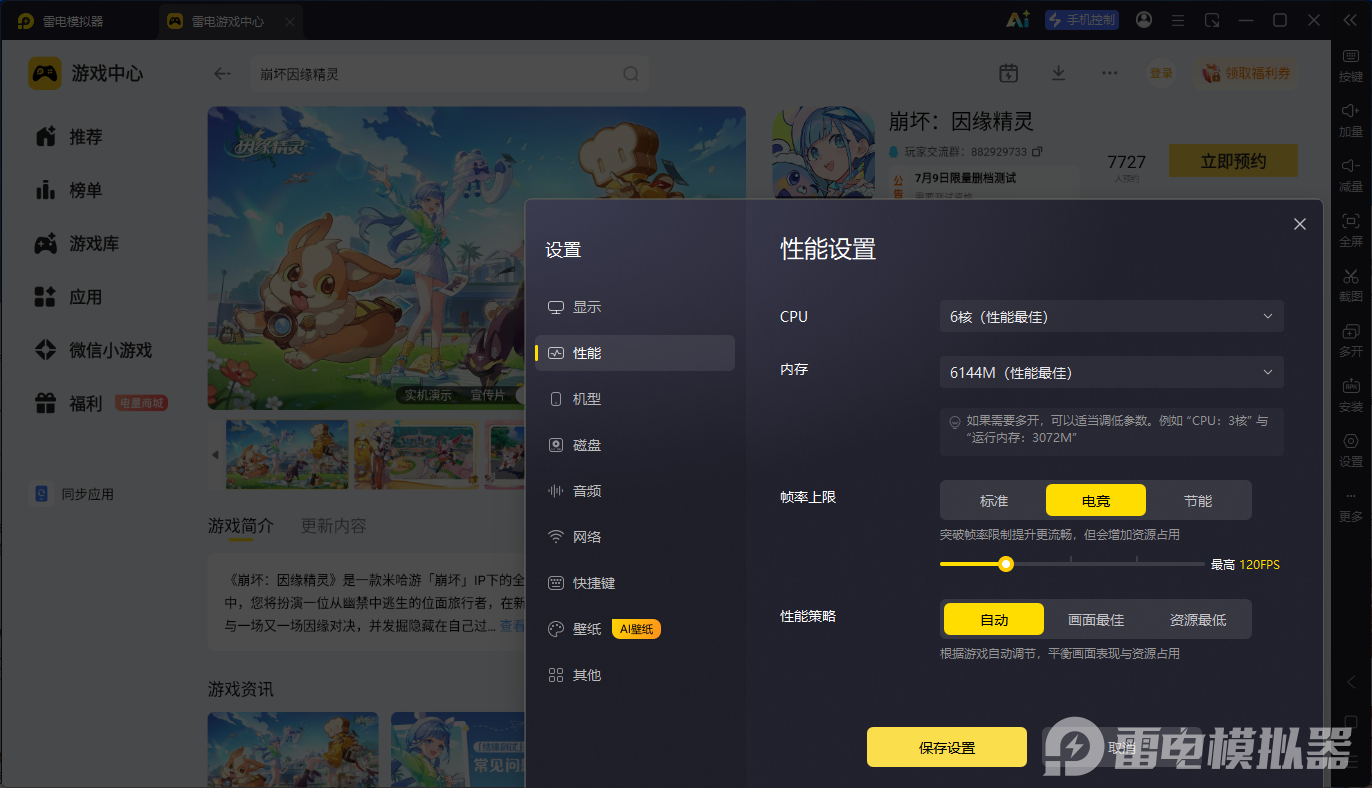Set performance strategy to 画面最佳
Screen dimensions: 1372x788
[1096, 620]
